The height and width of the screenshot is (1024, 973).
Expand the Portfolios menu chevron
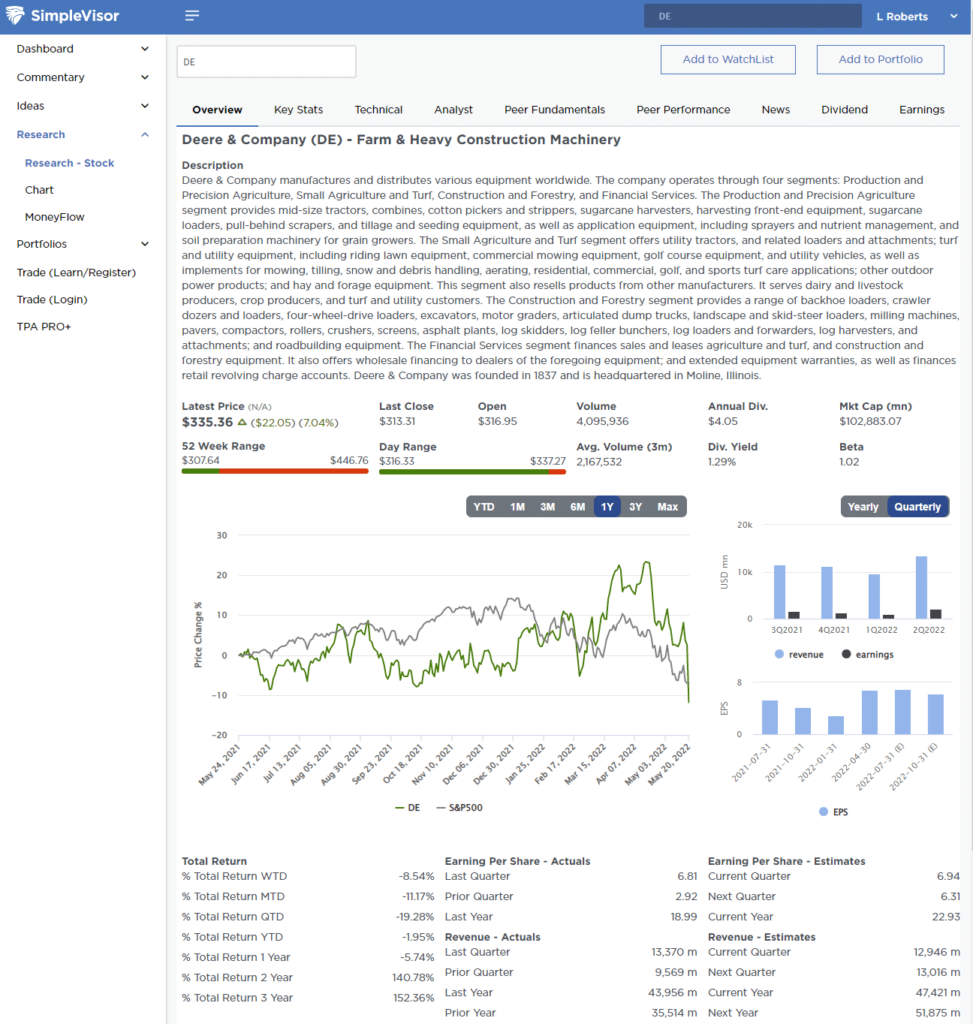click(x=145, y=244)
